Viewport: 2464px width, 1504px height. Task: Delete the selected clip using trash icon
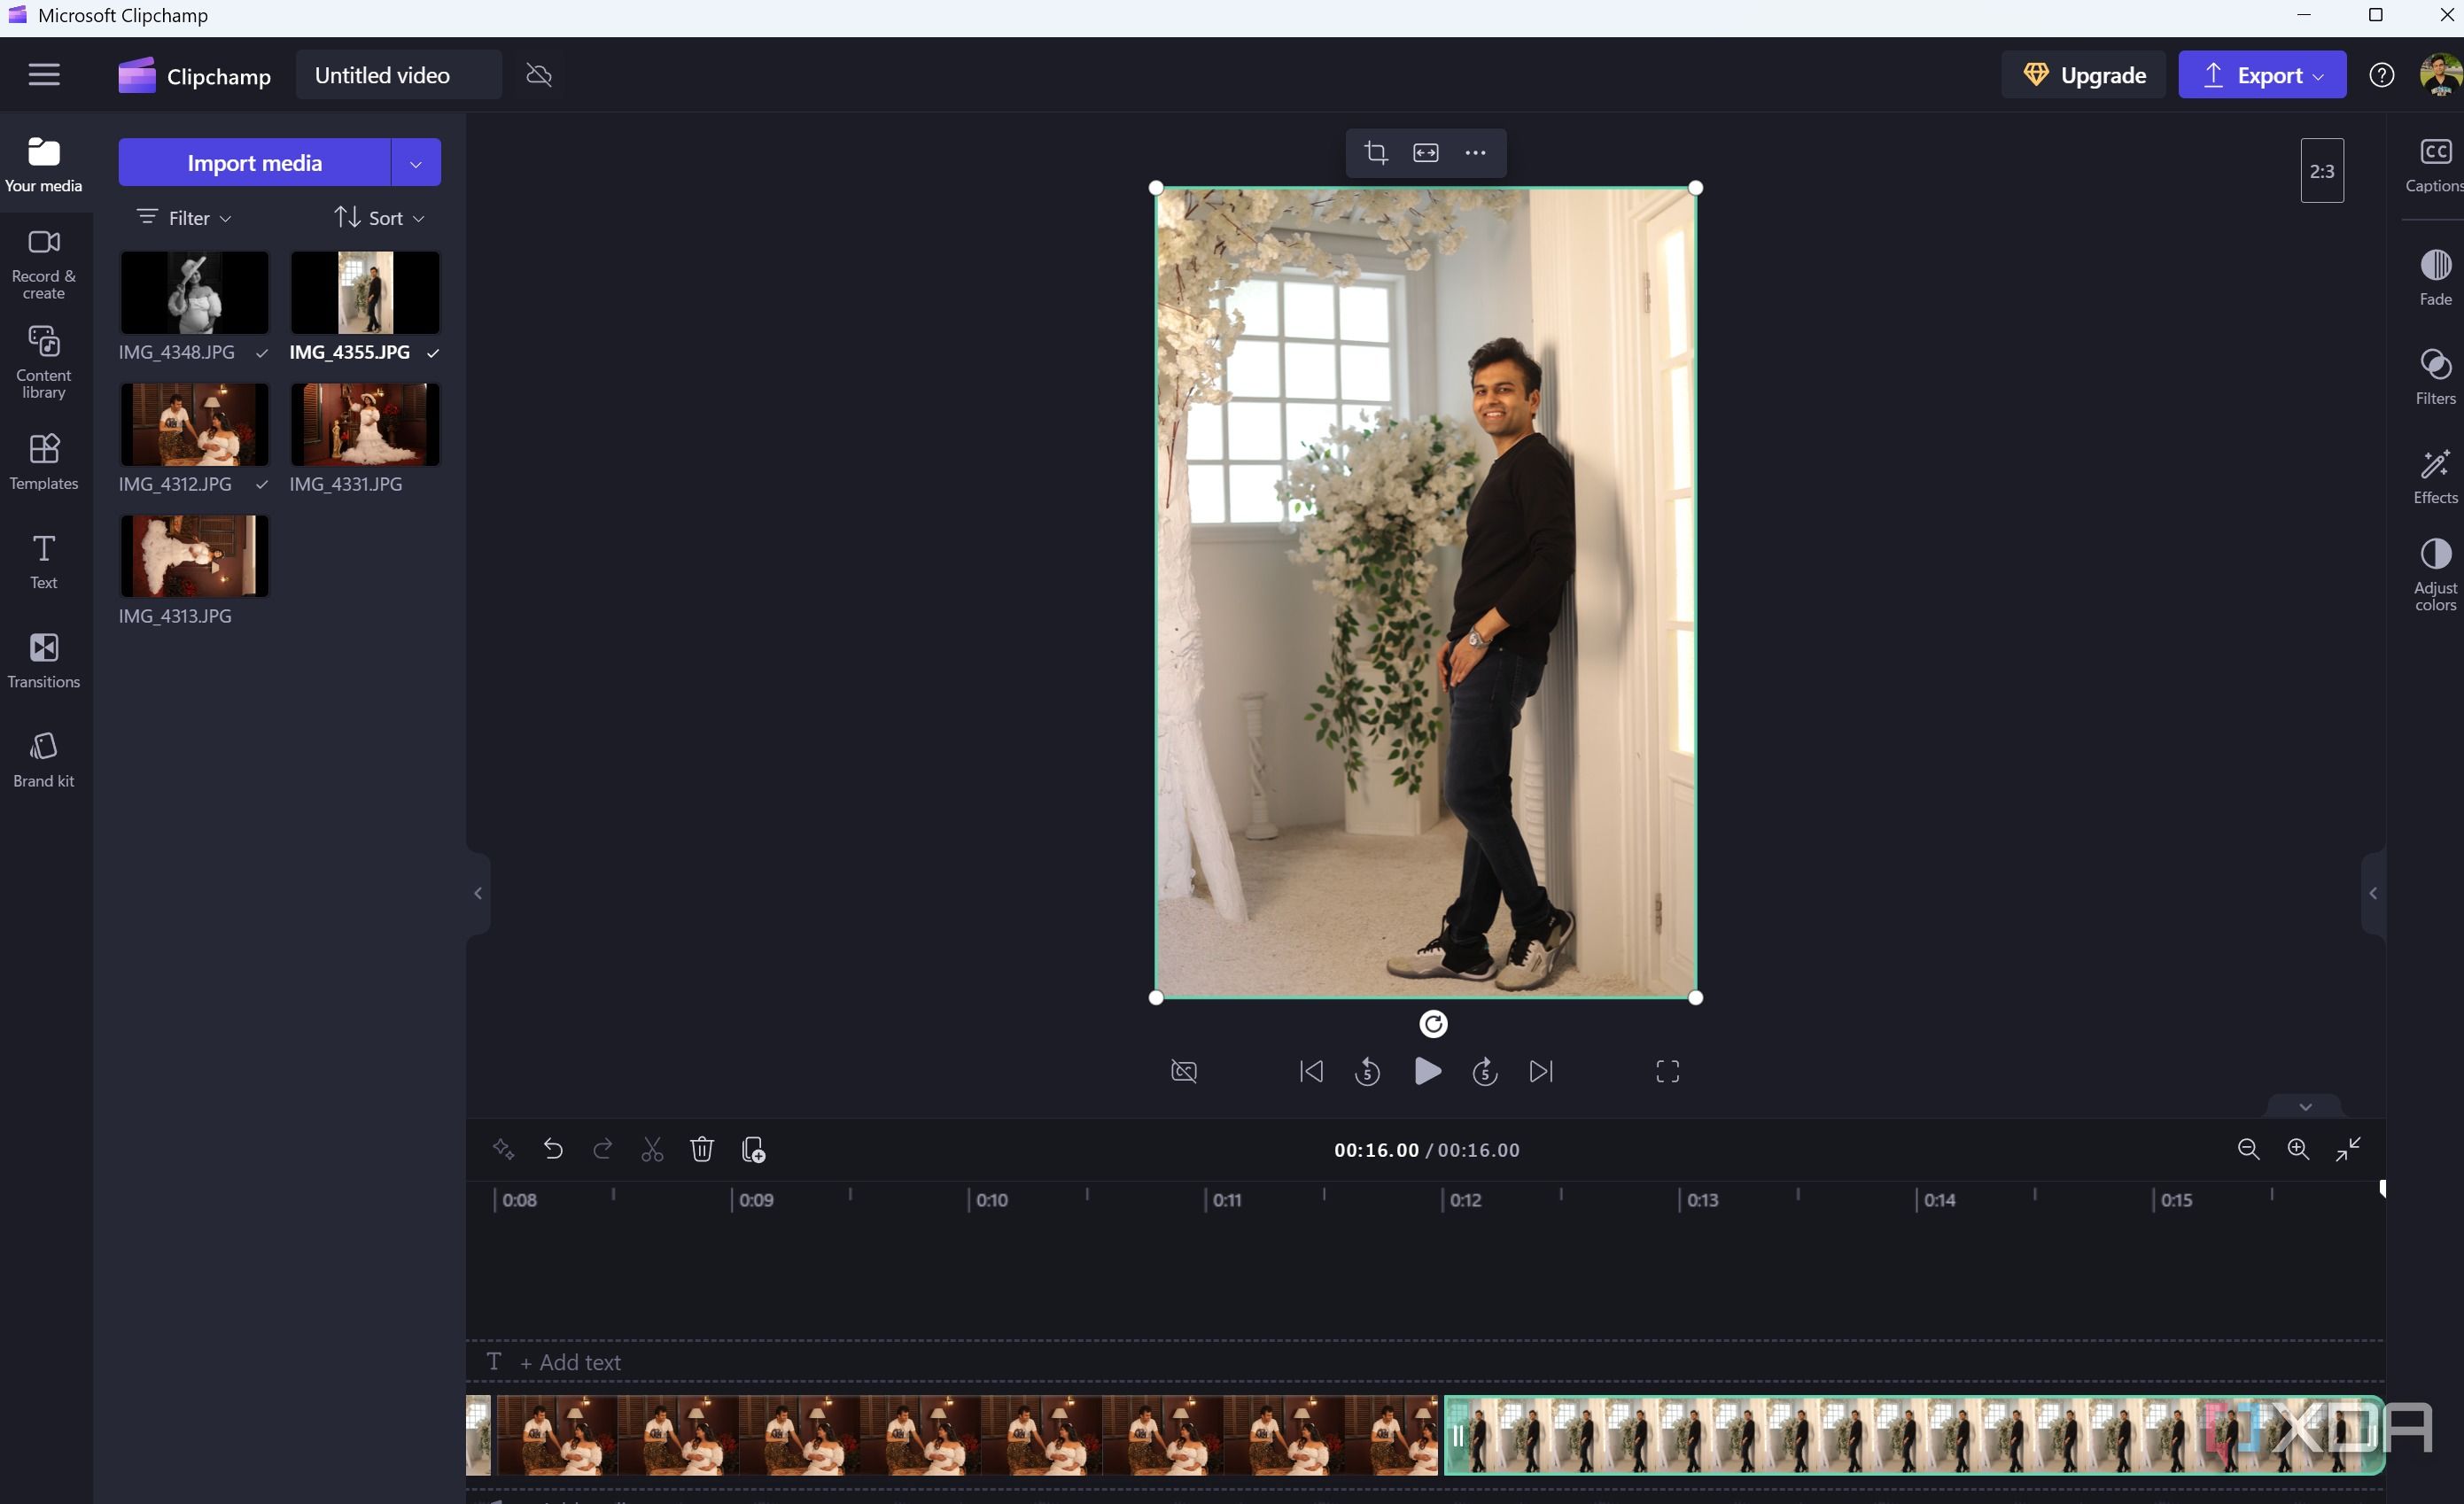pos(702,1149)
